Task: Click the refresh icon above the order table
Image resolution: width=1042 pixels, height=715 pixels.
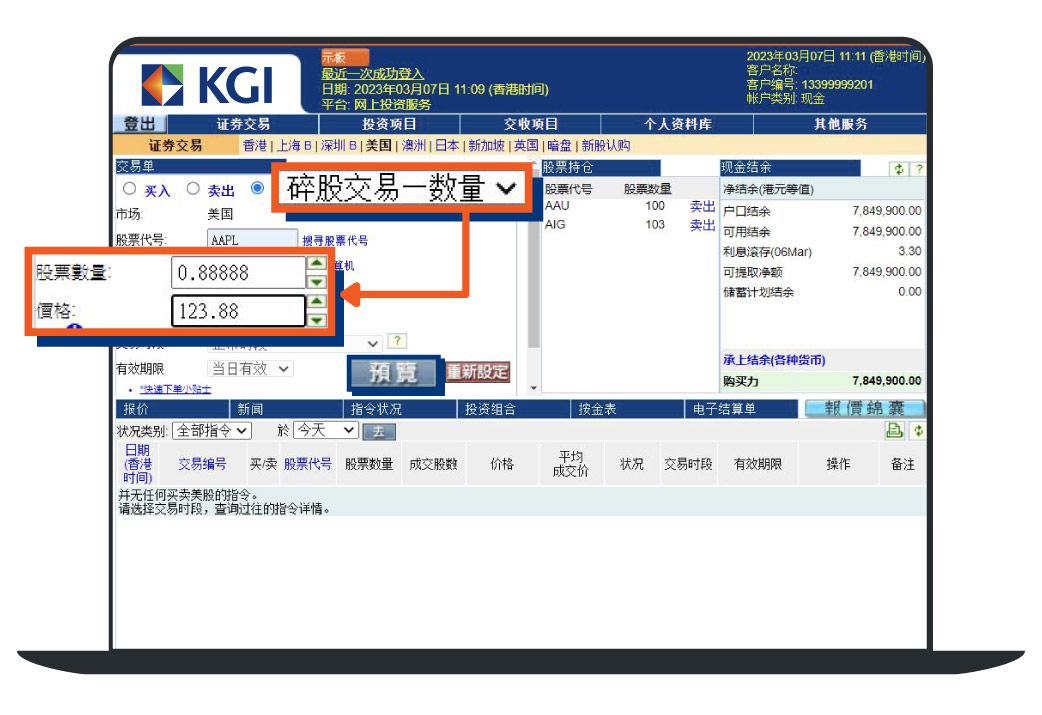Action: coord(918,430)
